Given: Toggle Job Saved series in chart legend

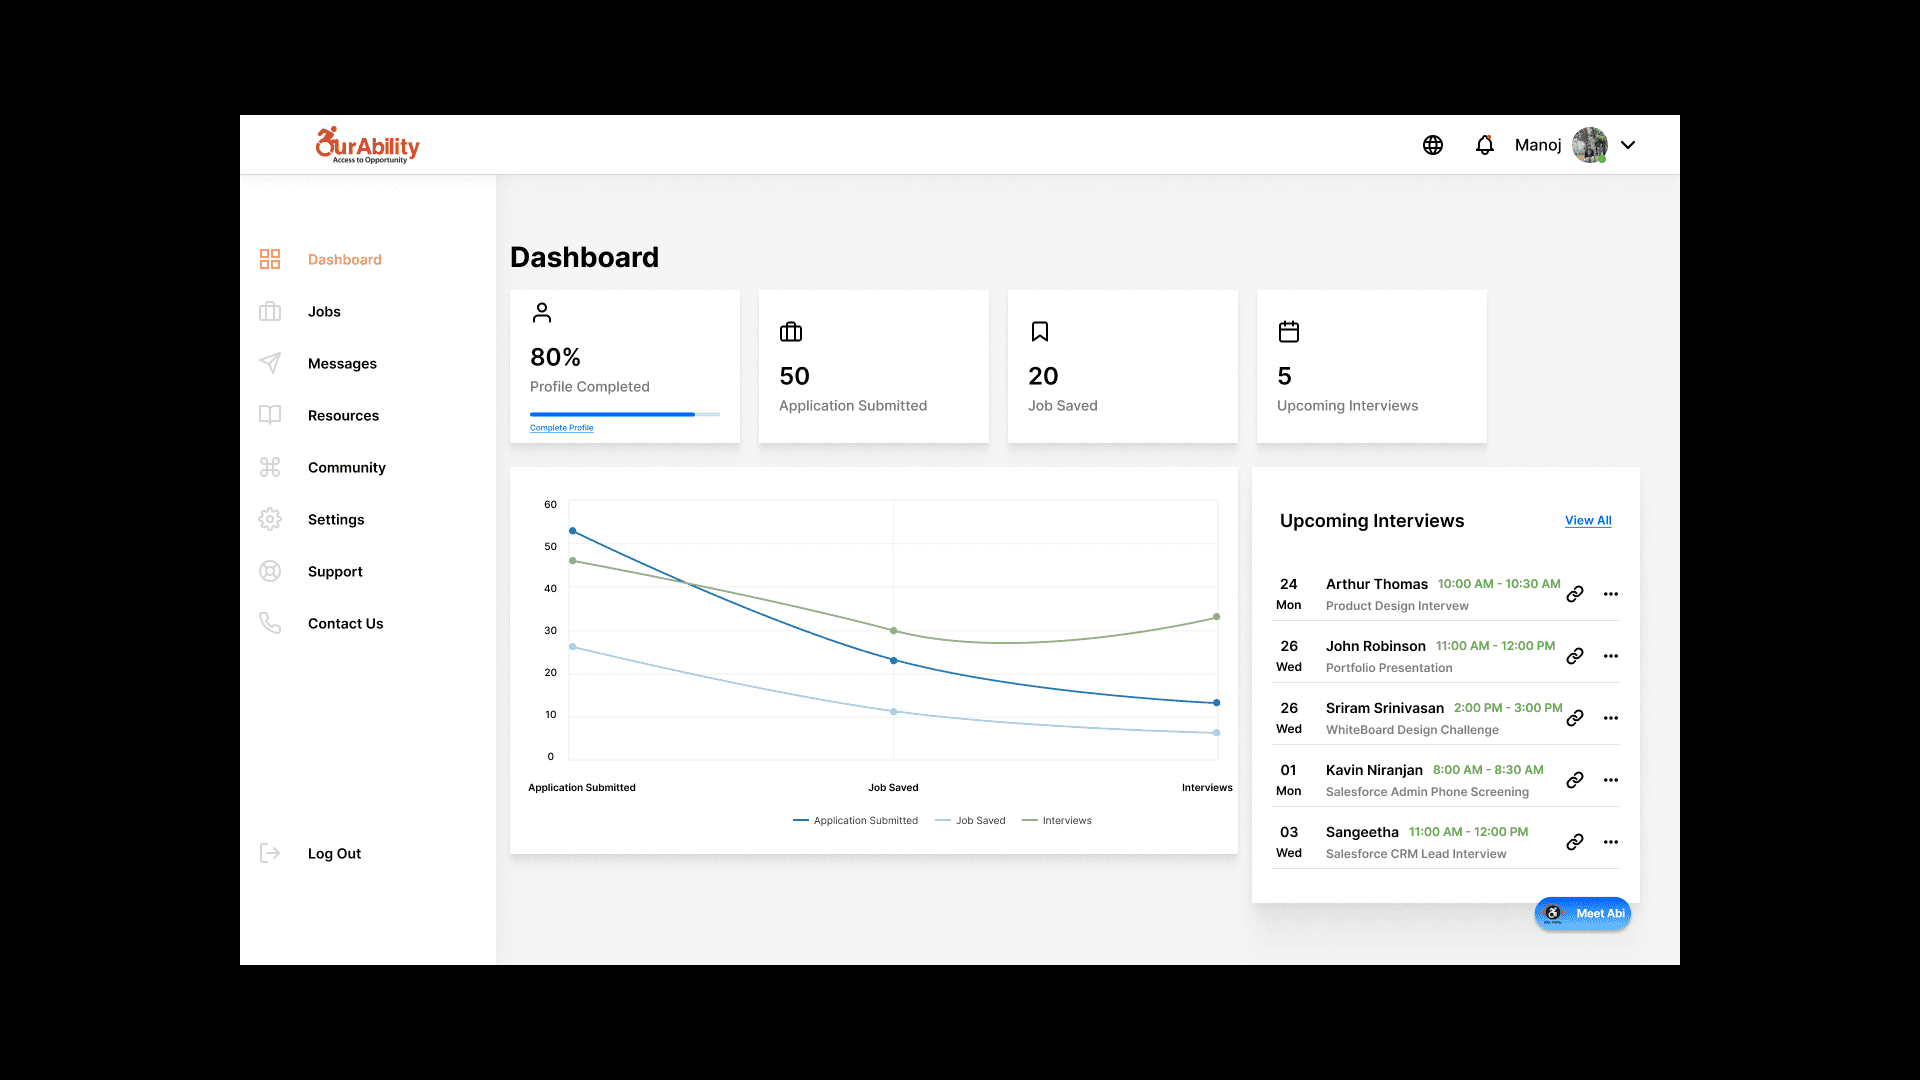Looking at the screenshot, I should 970,821.
